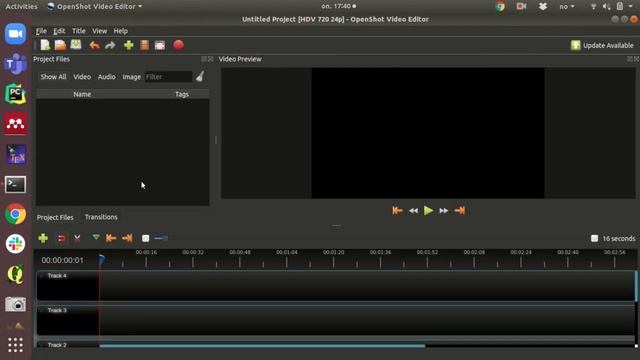Launch PyCharm from the dock
640x360 pixels.
[x=16, y=94]
